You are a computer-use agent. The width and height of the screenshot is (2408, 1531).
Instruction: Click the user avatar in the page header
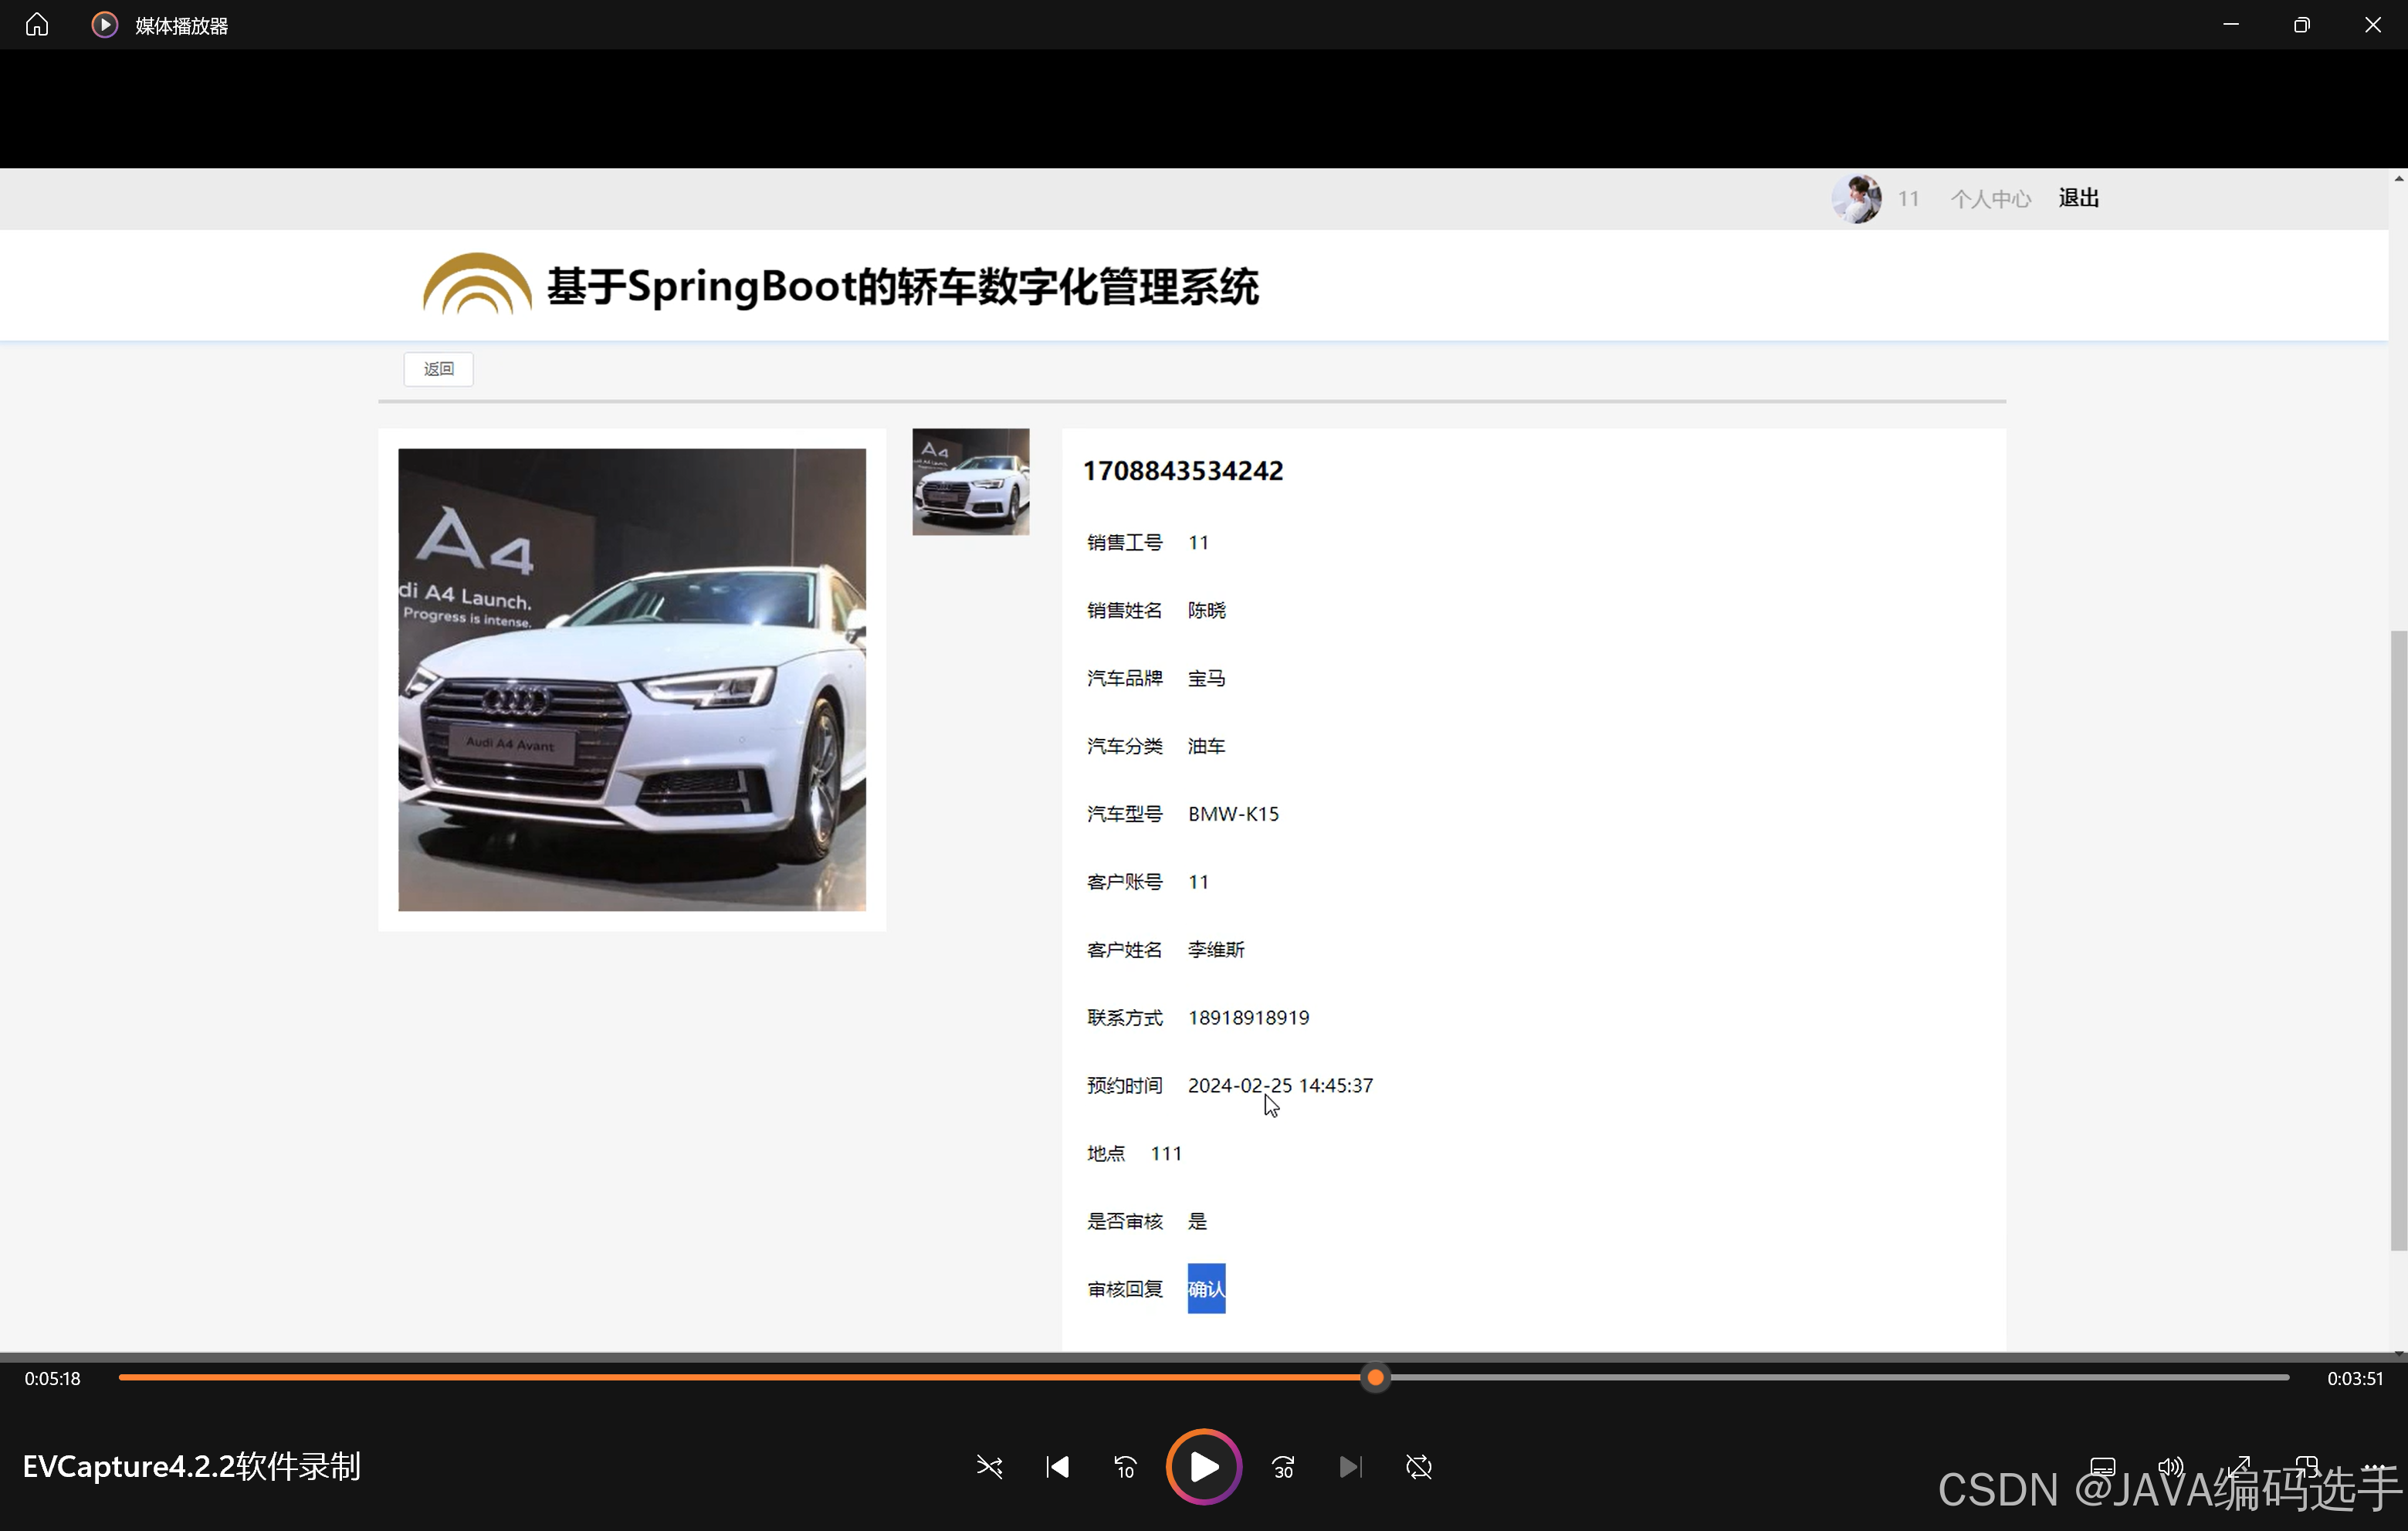pyautogui.click(x=1857, y=198)
